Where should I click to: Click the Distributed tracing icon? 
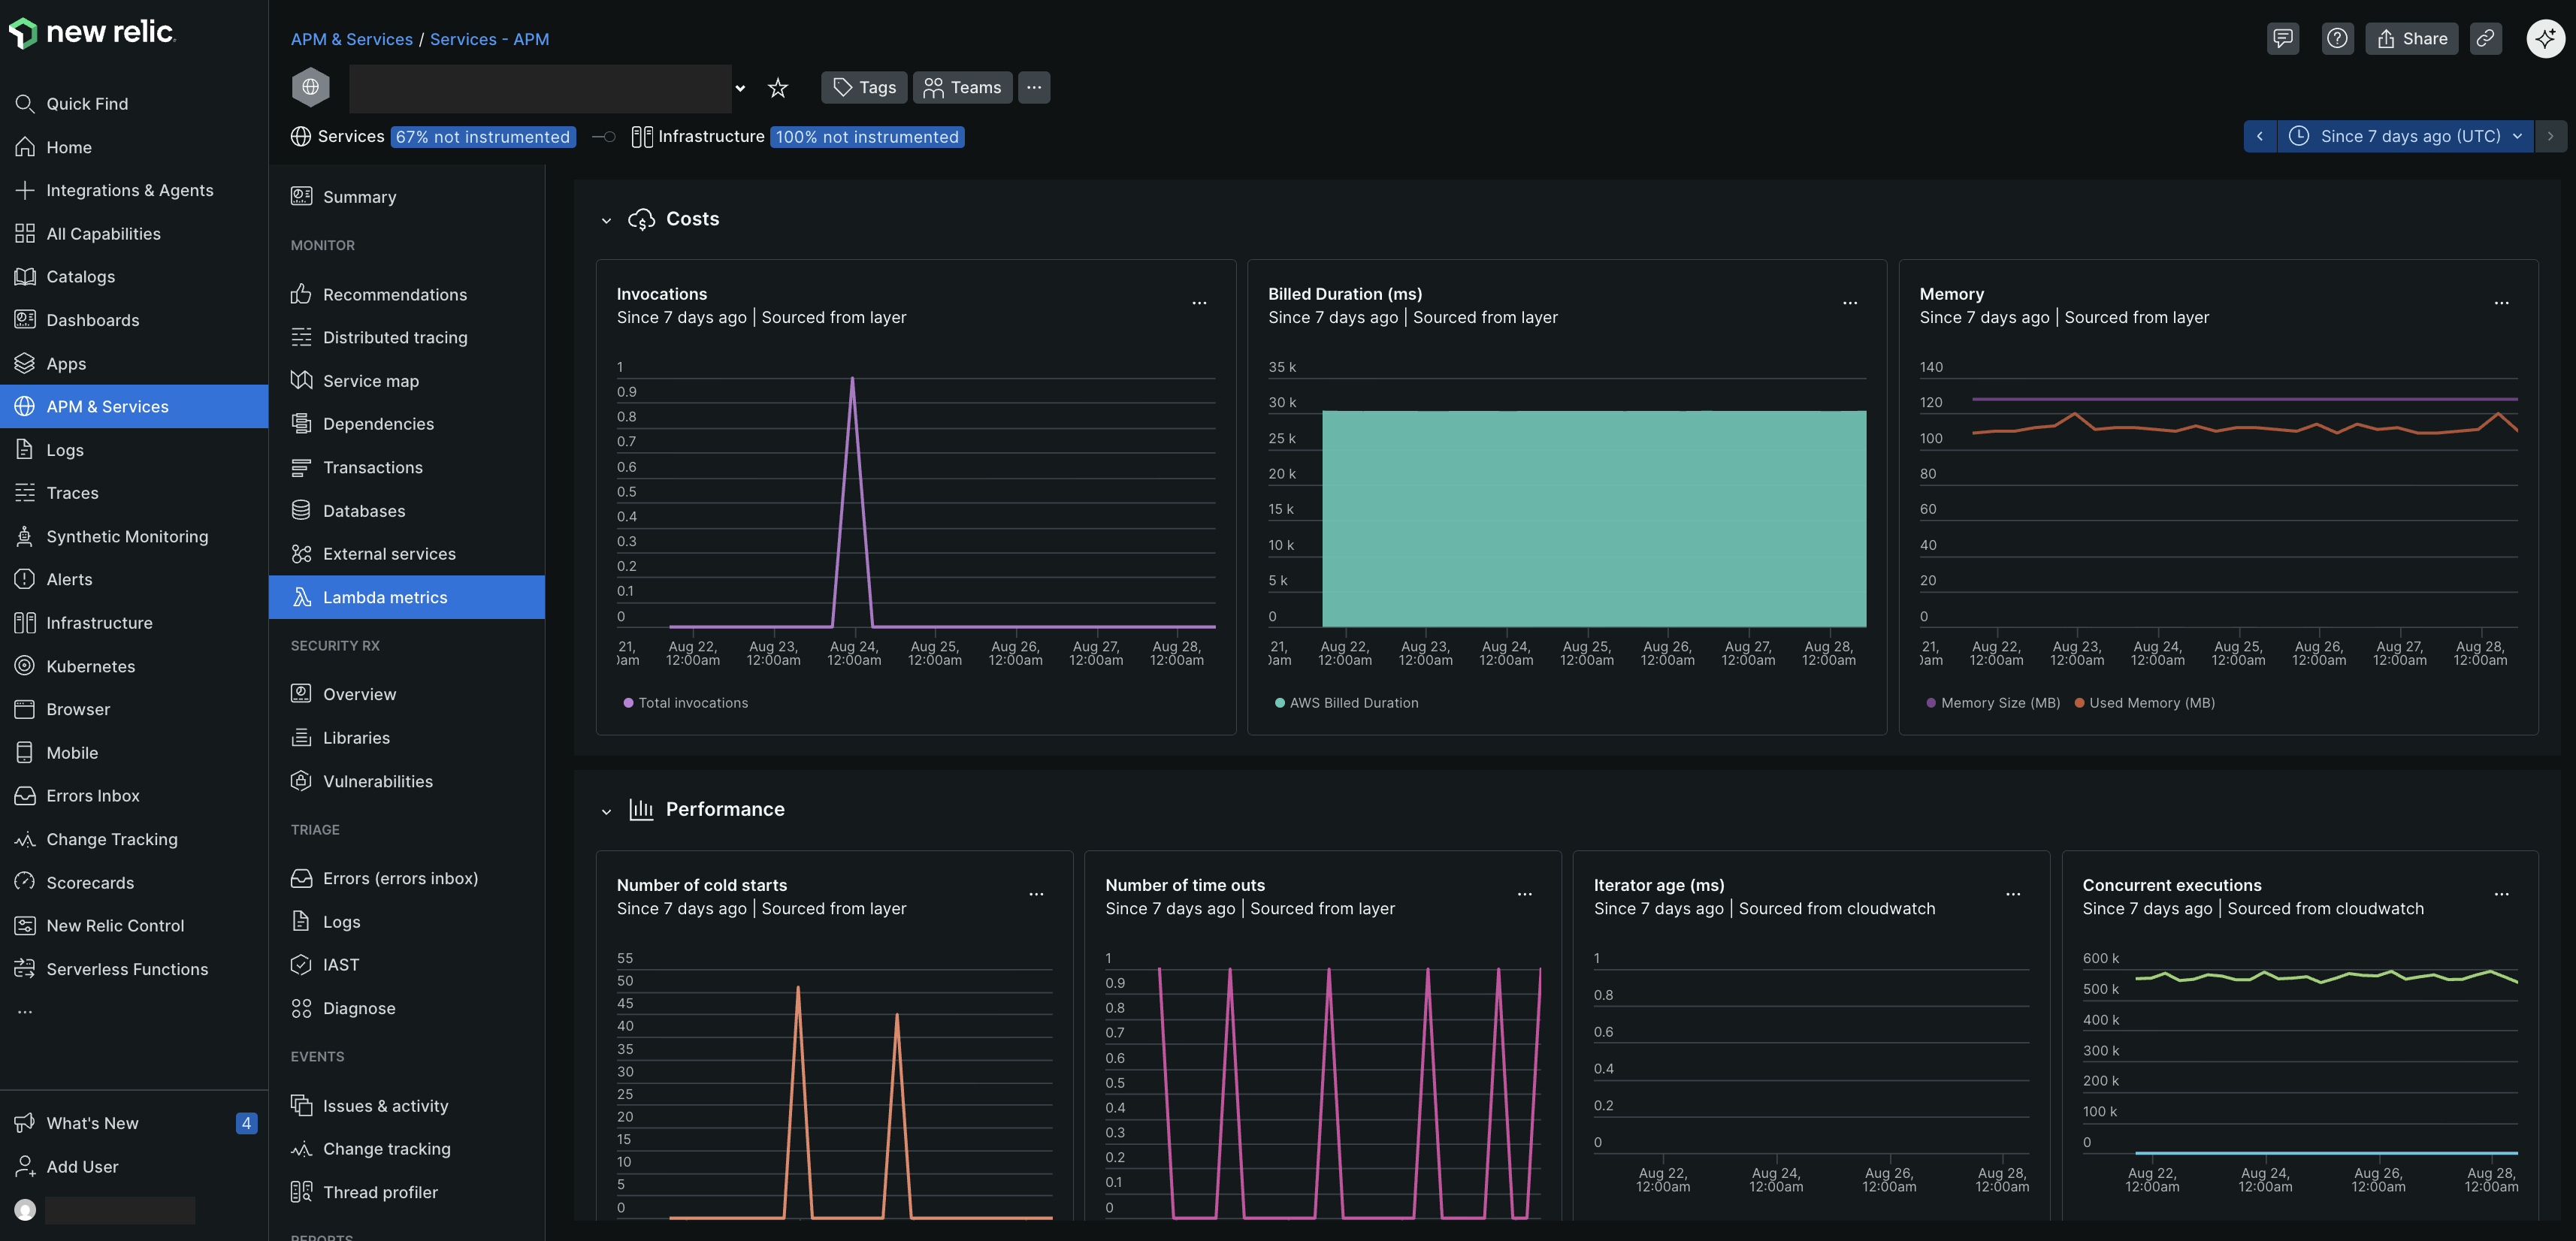pyautogui.click(x=302, y=337)
